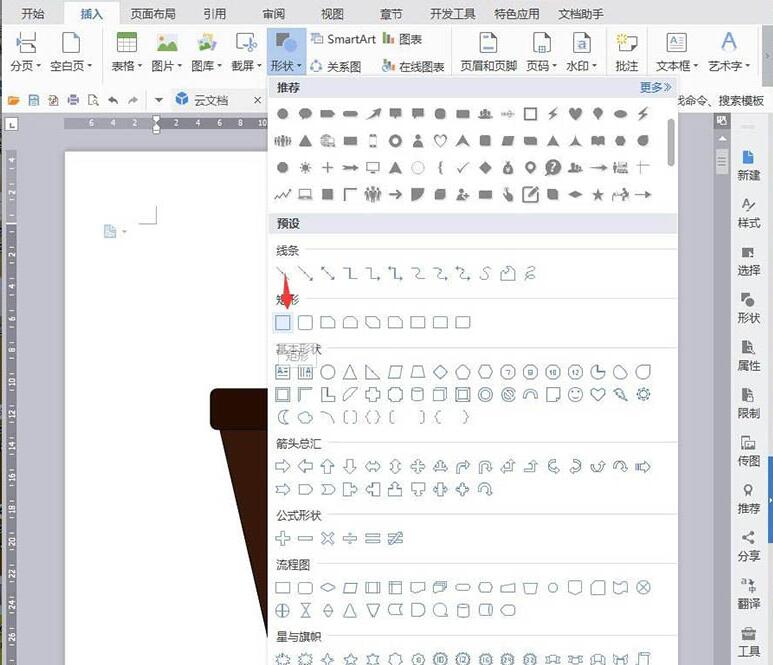Open the 属性 properties sidebar panel
This screenshot has height=665, width=773.
748,355
